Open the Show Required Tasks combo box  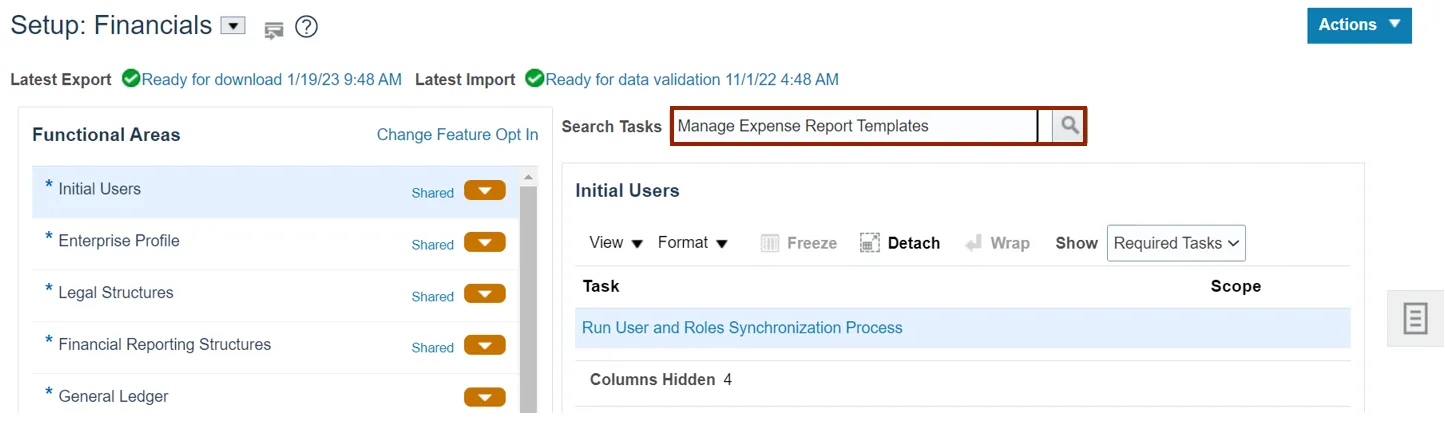[x=1176, y=243]
